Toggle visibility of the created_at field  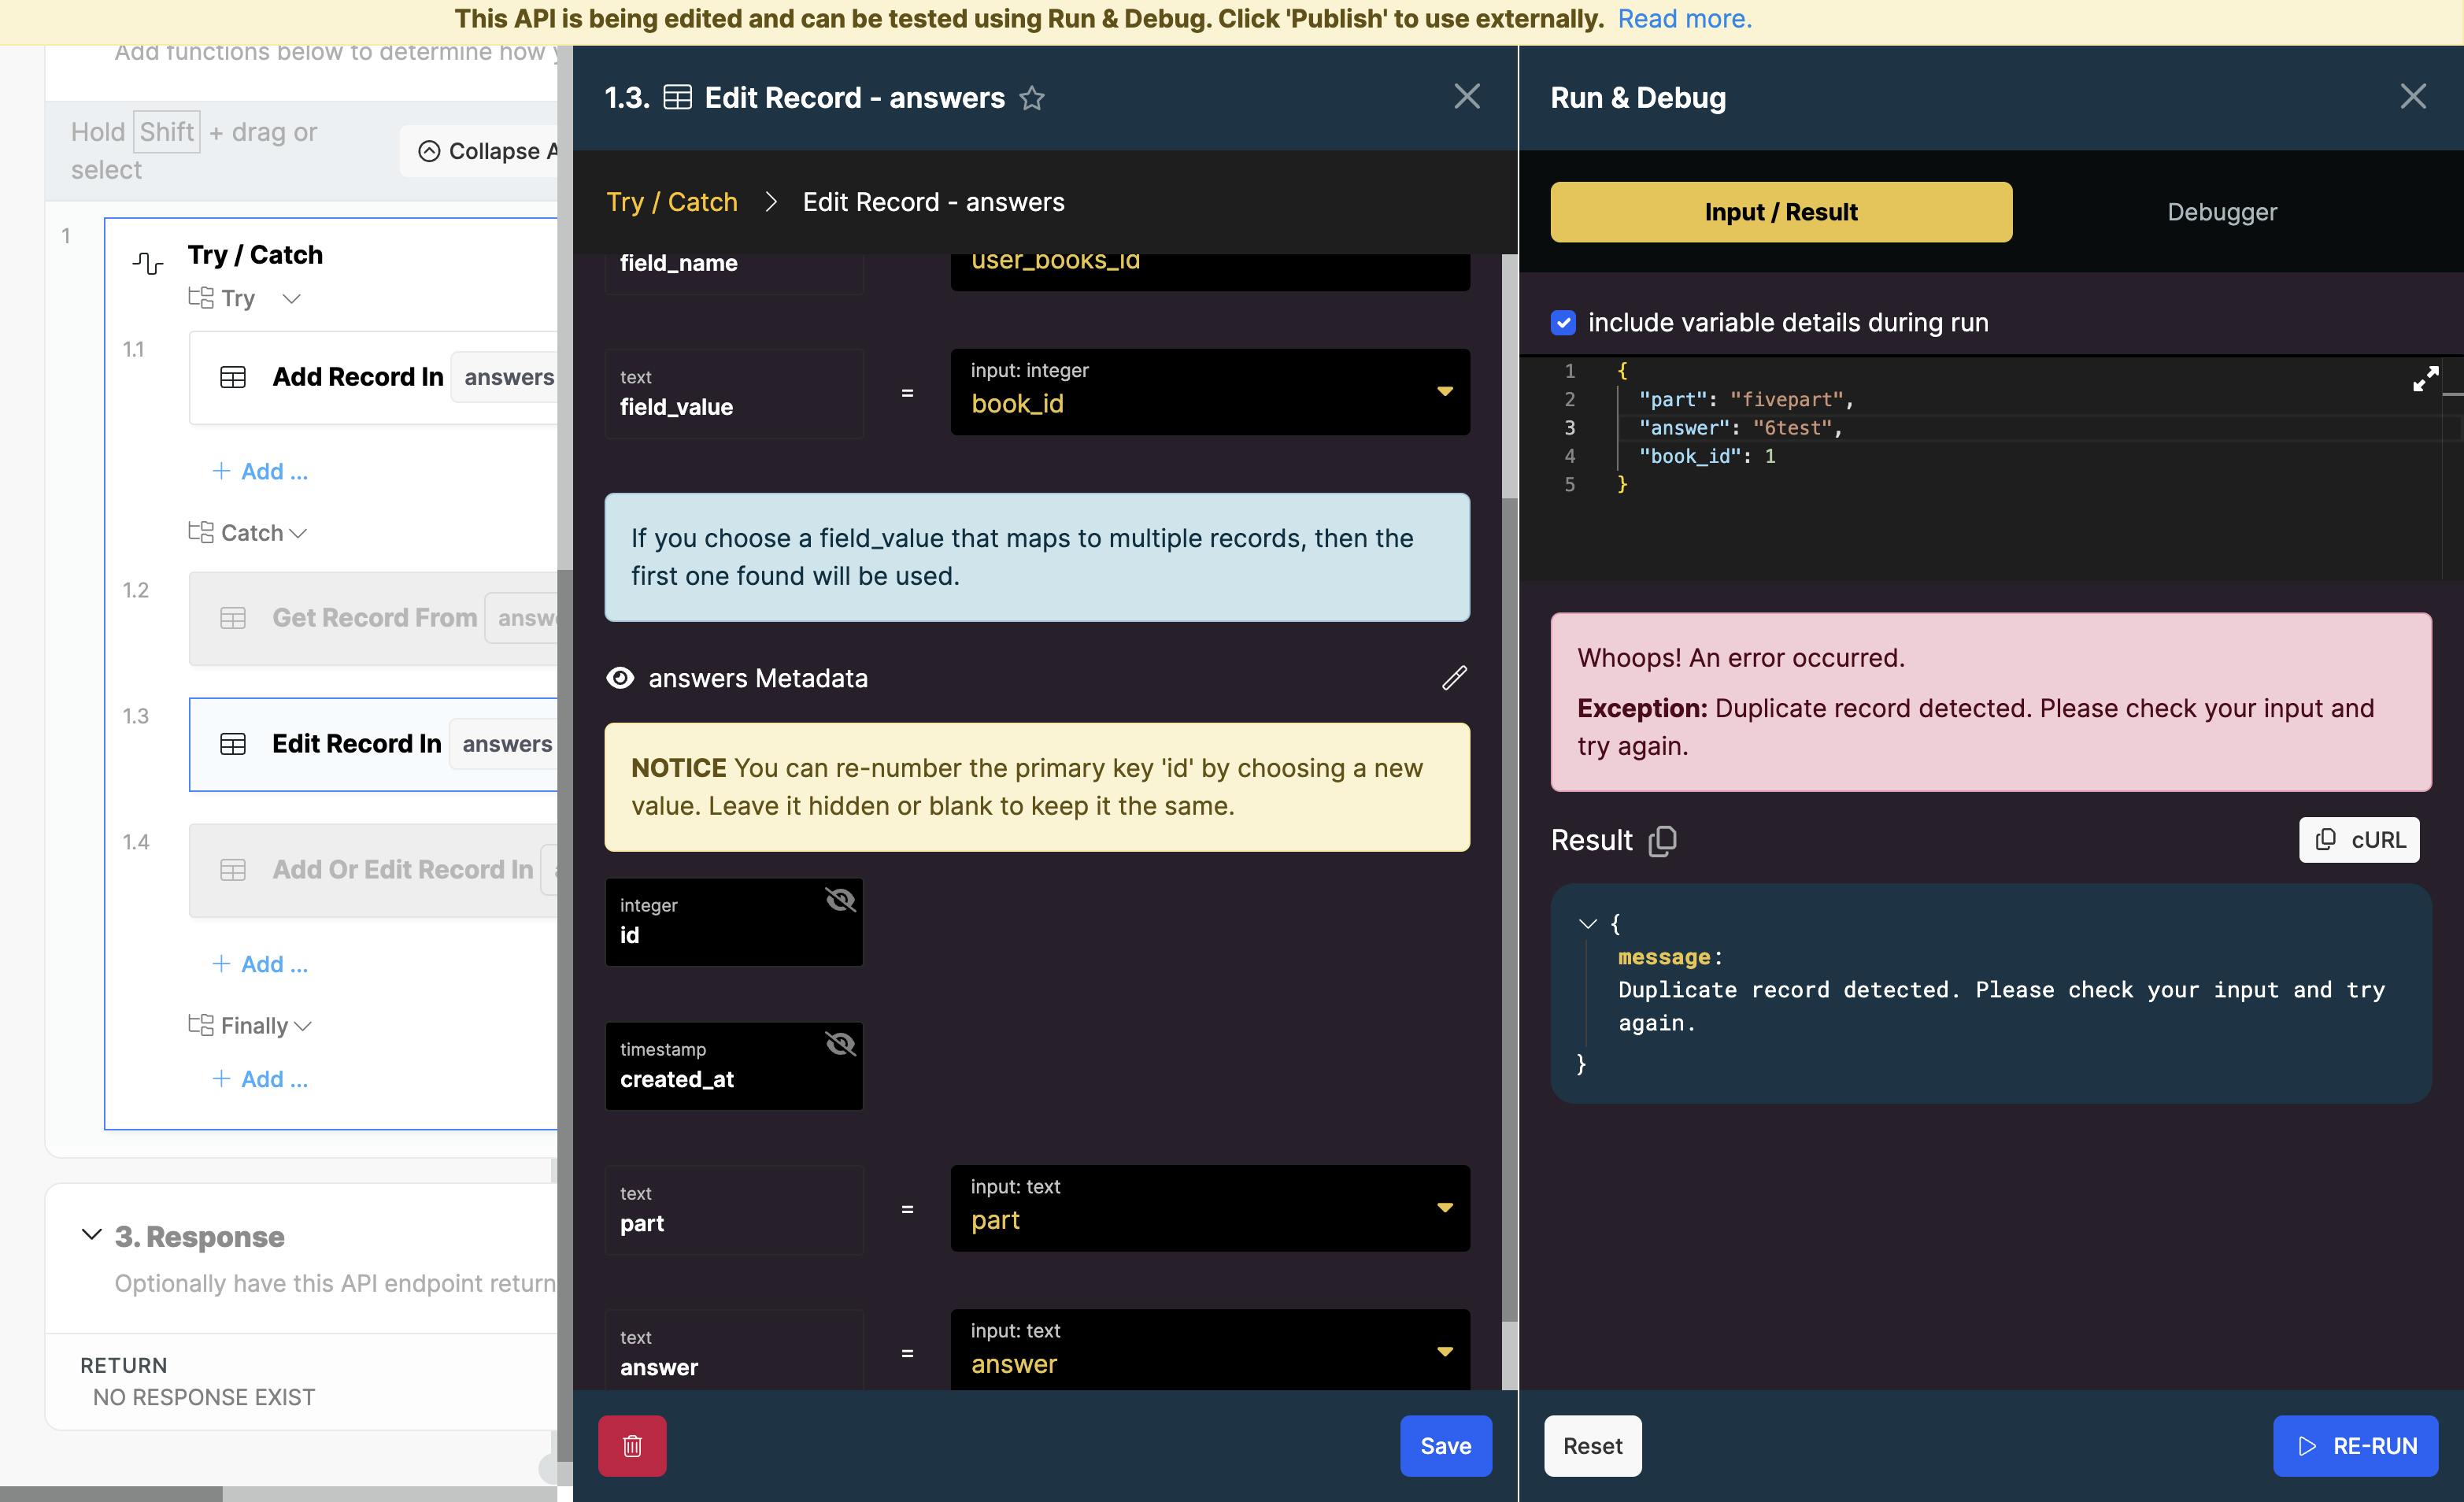[840, 1044]
